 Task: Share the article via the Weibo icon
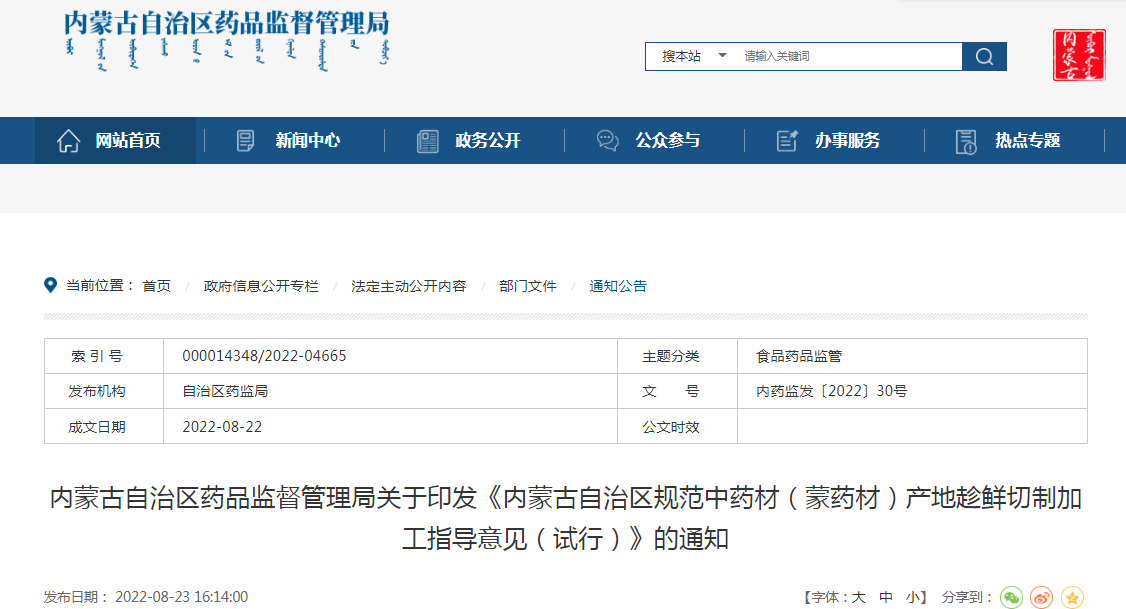[x=1040, y=597]
